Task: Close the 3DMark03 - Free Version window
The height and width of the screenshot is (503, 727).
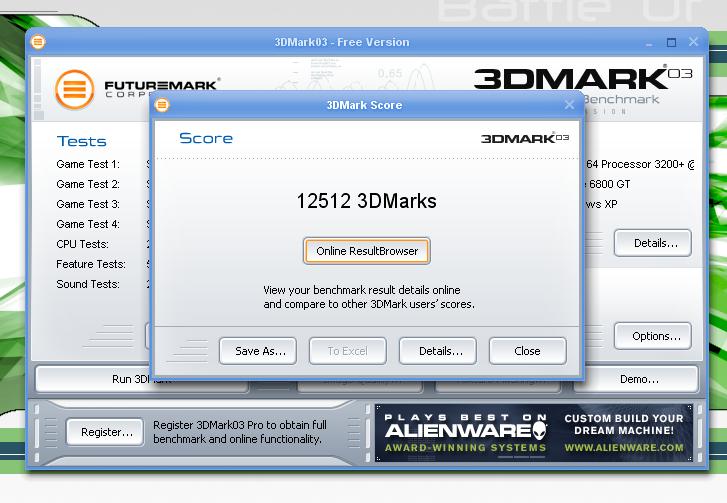Action: point(694,42)
